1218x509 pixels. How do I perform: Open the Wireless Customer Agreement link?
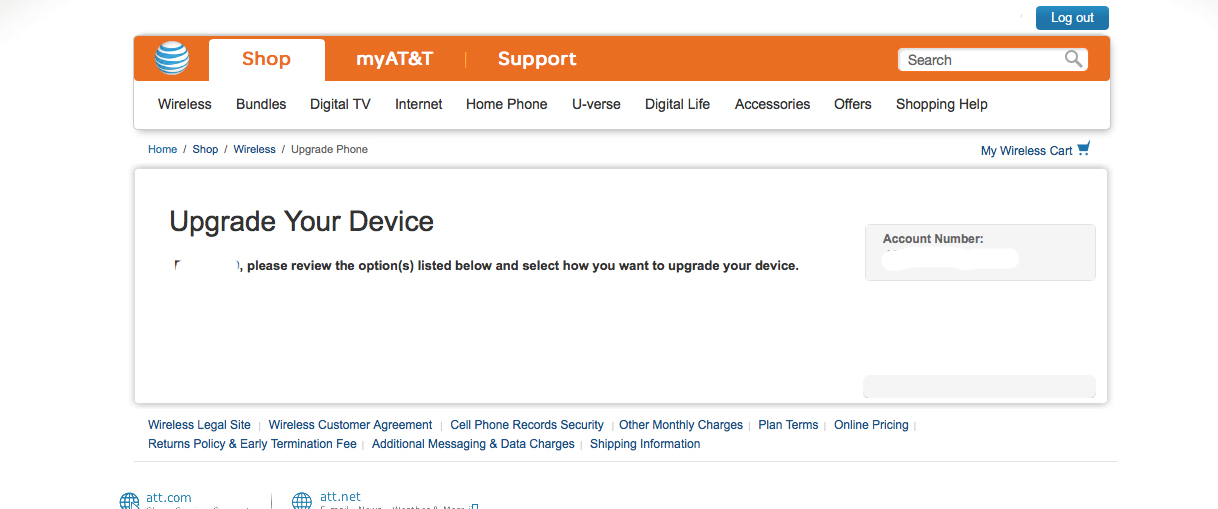[x=350, y=425]
